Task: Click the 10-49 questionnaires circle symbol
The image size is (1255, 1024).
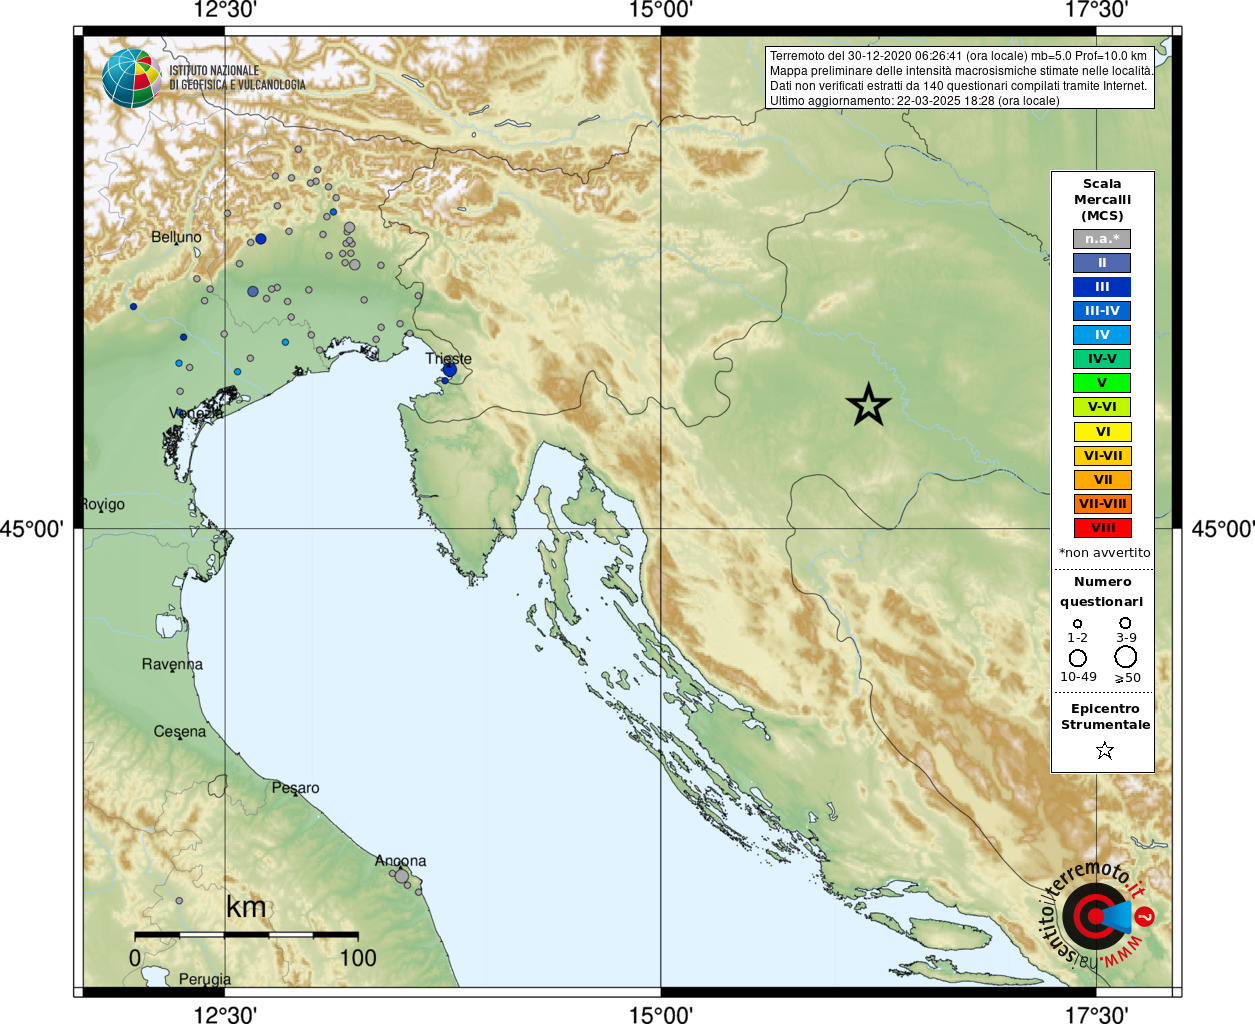Action: (1077, 658)
